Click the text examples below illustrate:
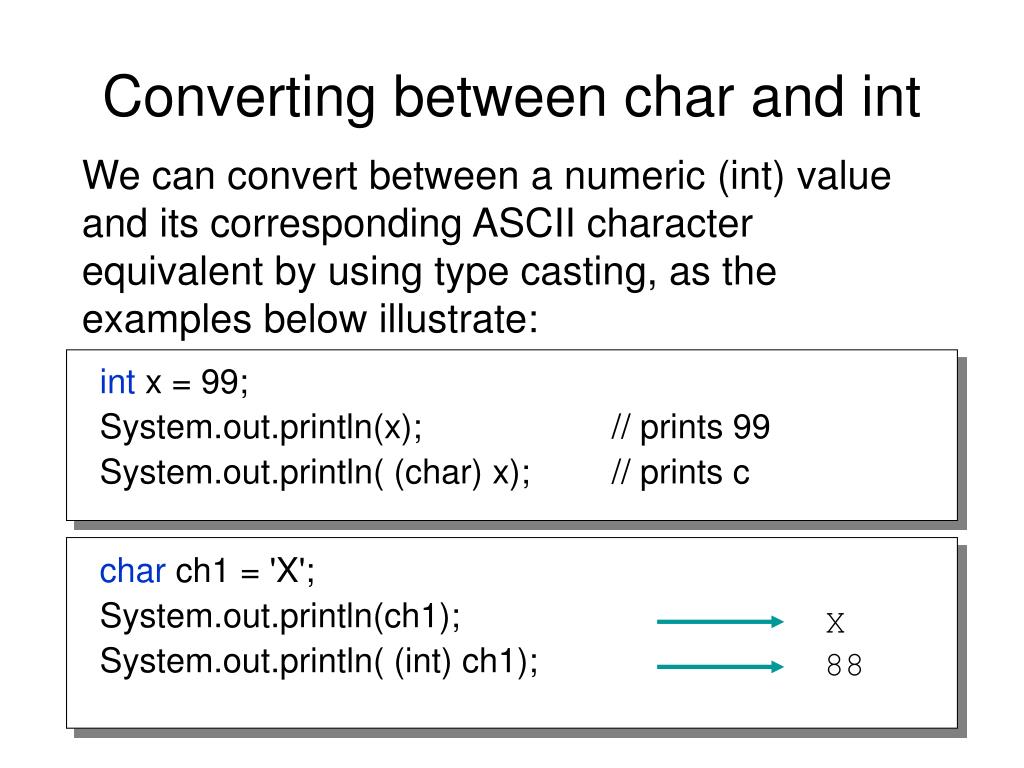 [x=310, y=319]
